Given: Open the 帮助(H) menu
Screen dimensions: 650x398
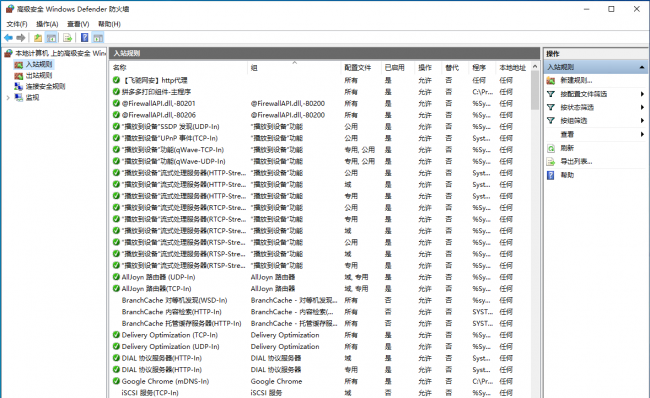Looking at the screenshot, I should coord(109,24).
